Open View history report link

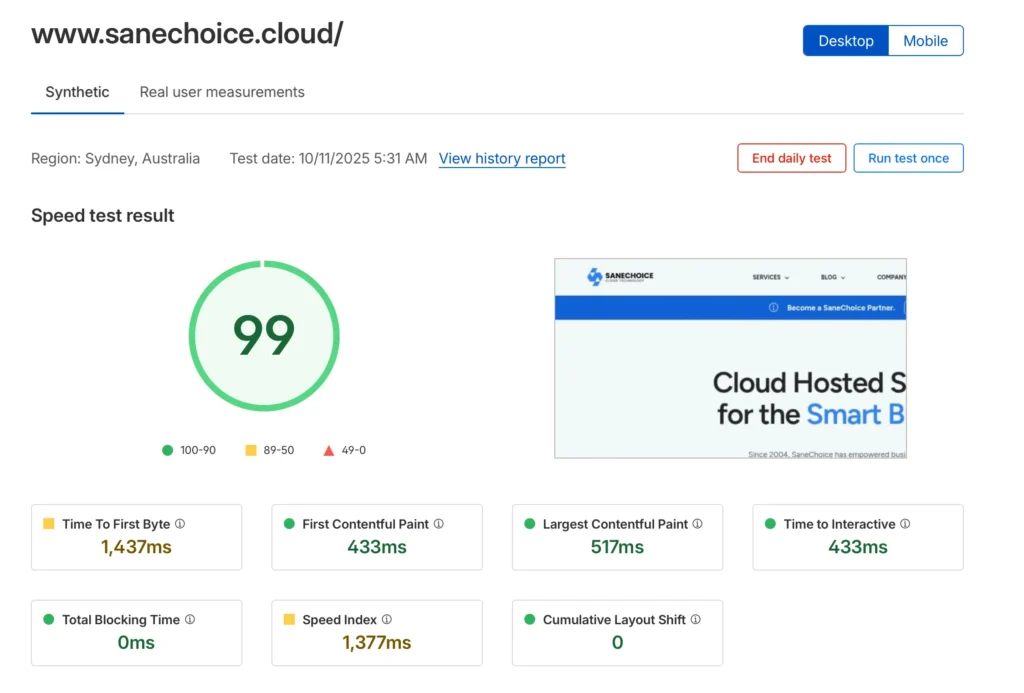[x=502, y=159]
